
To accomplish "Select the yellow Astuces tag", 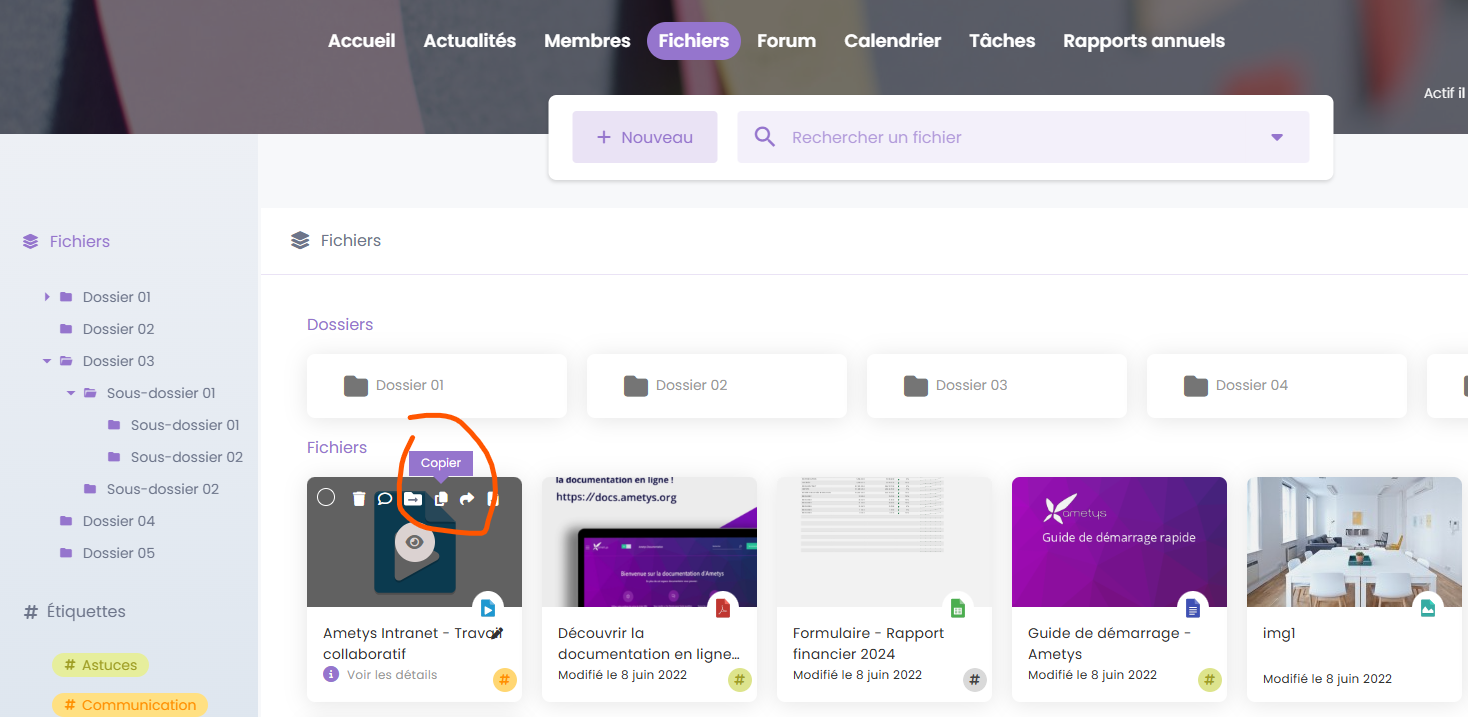I will point(100,665).
